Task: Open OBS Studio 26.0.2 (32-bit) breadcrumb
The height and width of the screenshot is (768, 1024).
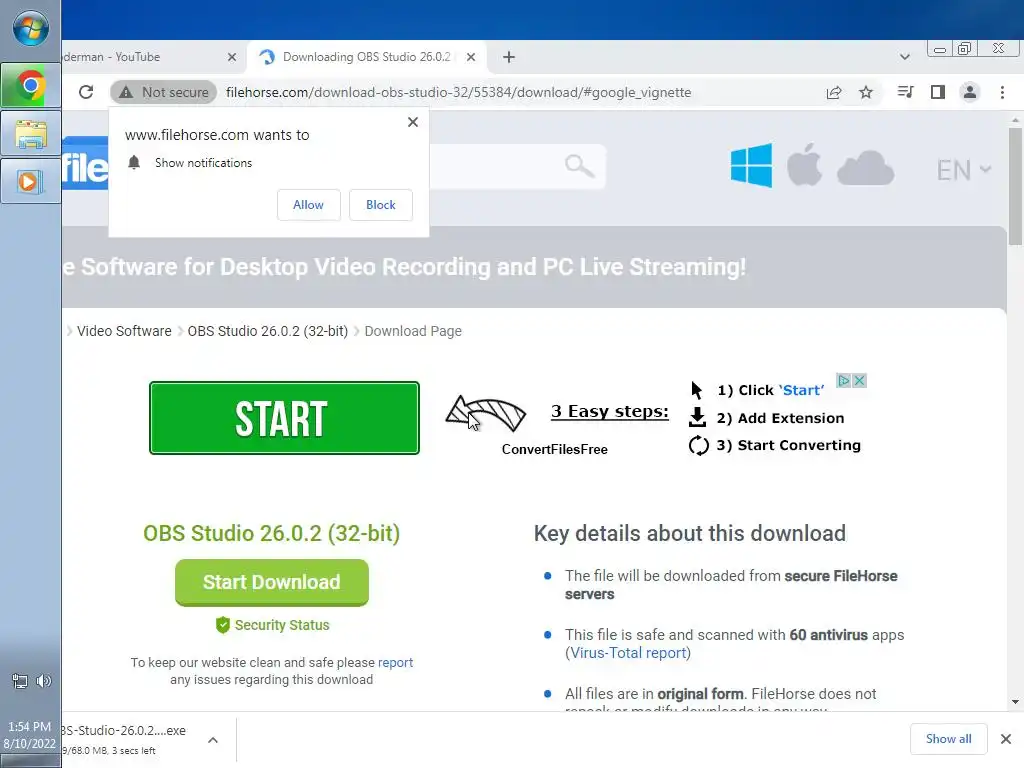Action: pos(268,331)
